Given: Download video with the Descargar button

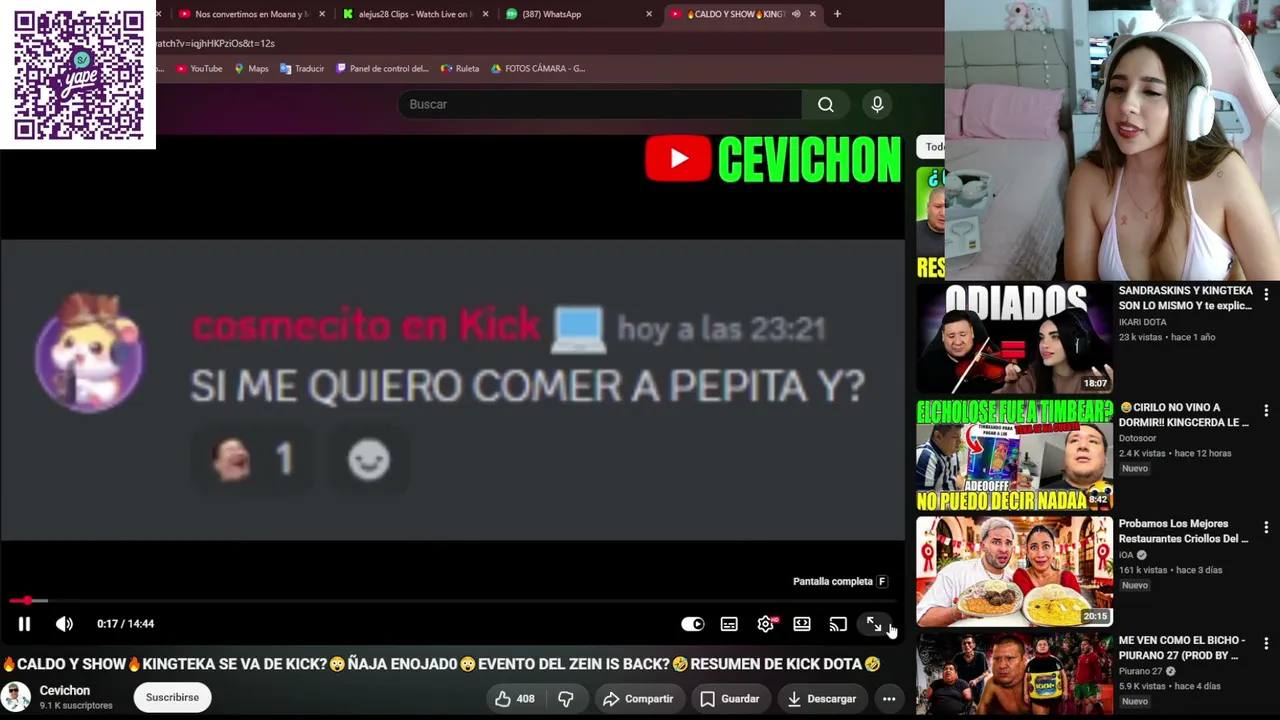Looking at the screenshot, I should tap(821, 699).
